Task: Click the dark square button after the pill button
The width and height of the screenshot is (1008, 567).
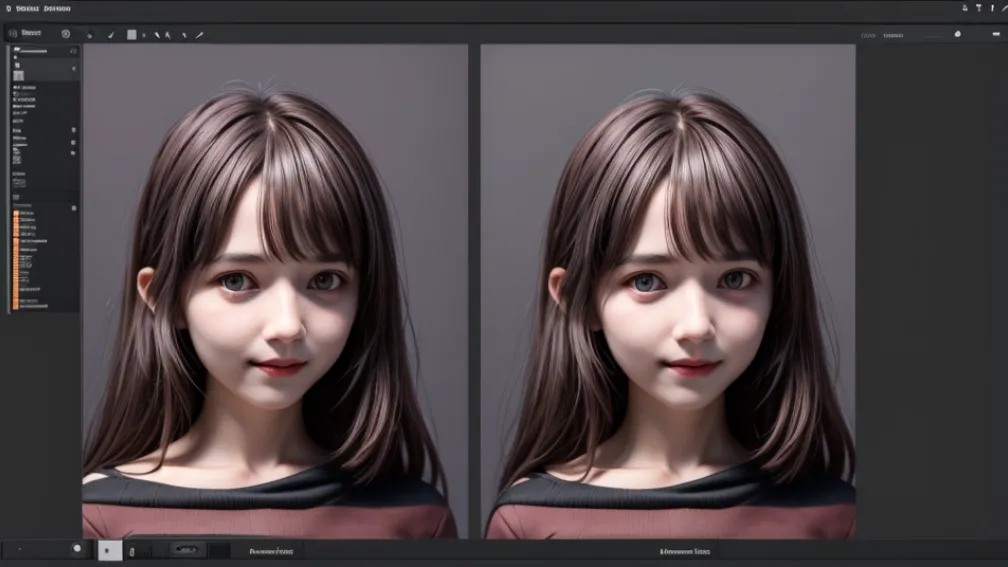Action: coord(219,550)
